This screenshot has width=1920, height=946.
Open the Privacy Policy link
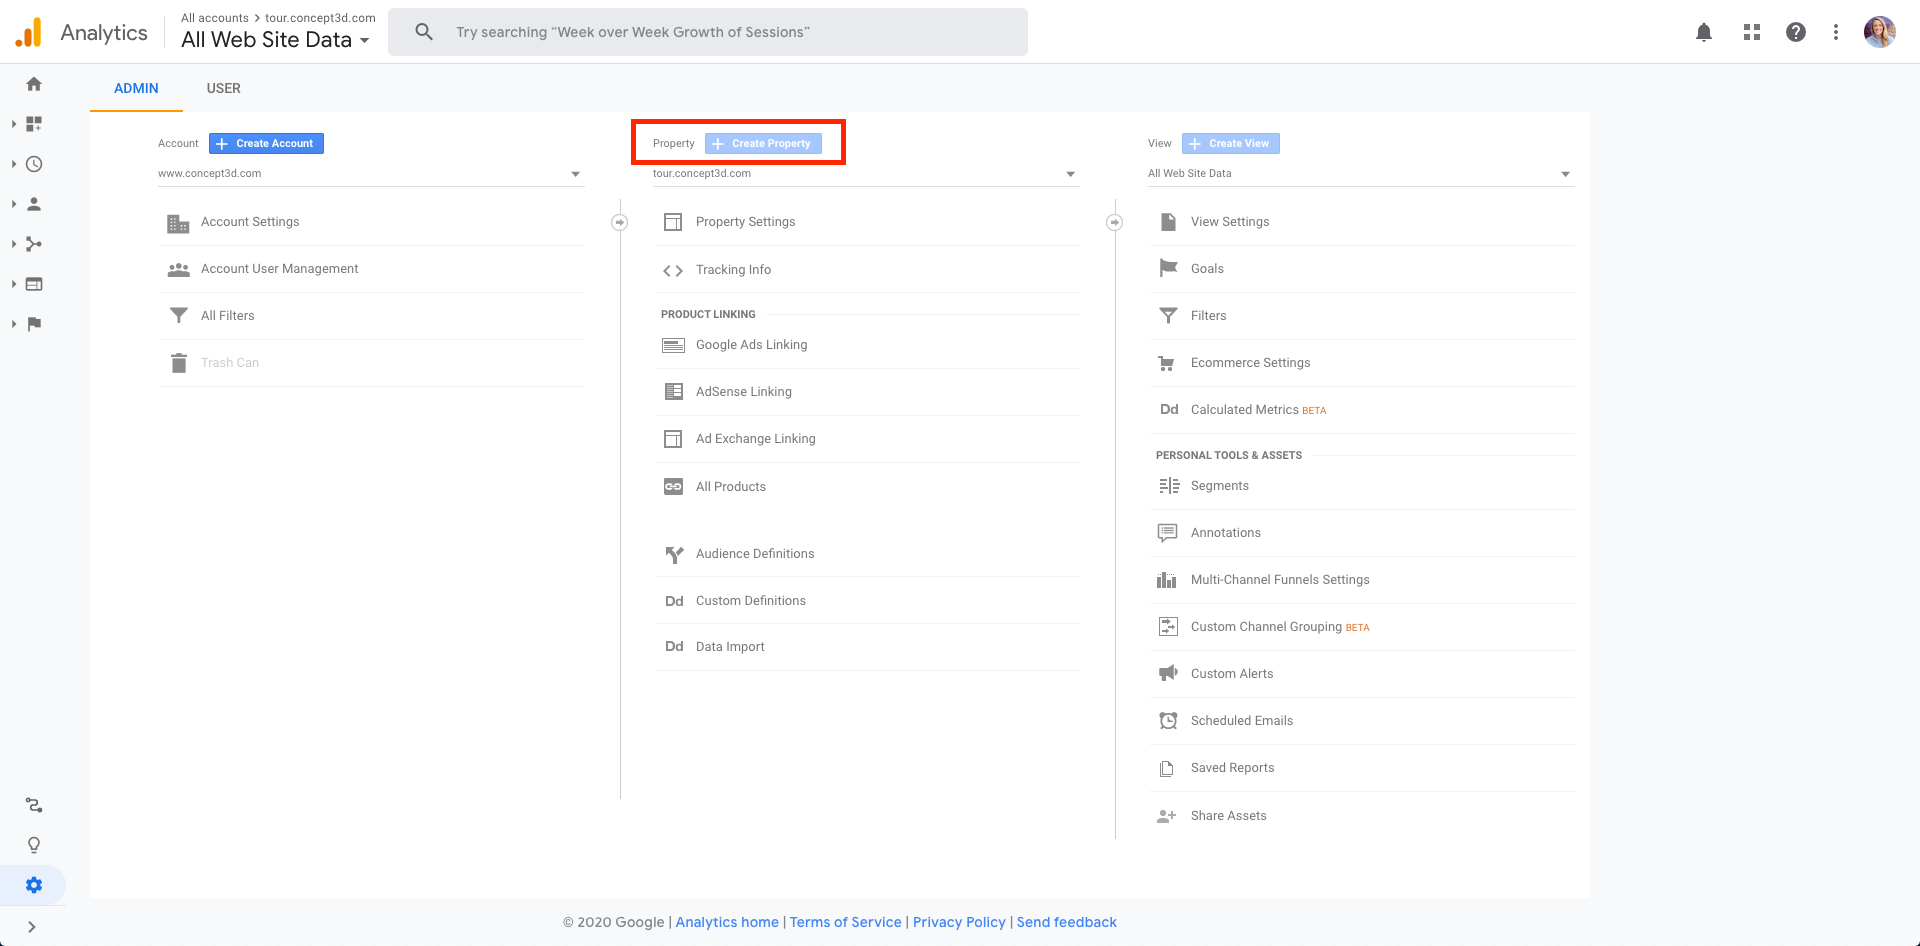959,922
